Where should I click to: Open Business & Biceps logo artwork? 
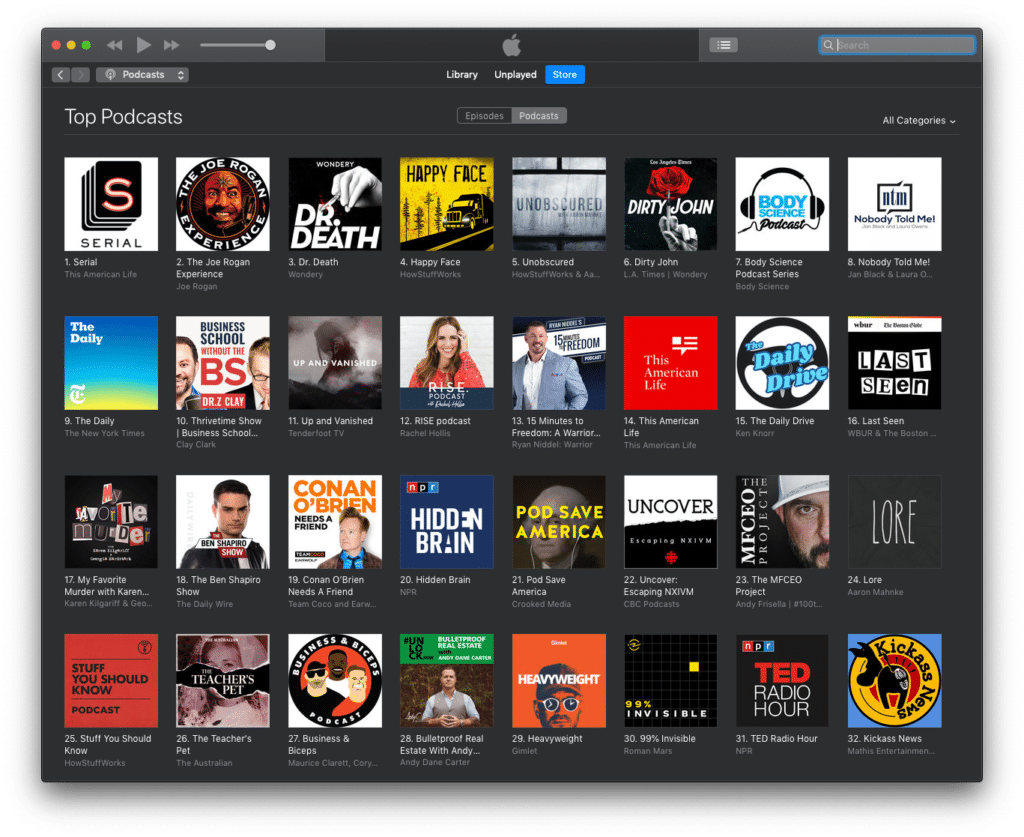pos(335,680)
